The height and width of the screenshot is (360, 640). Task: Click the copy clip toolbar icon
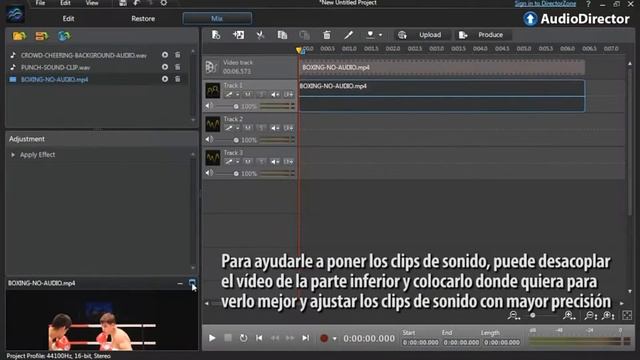click(282, 35)
